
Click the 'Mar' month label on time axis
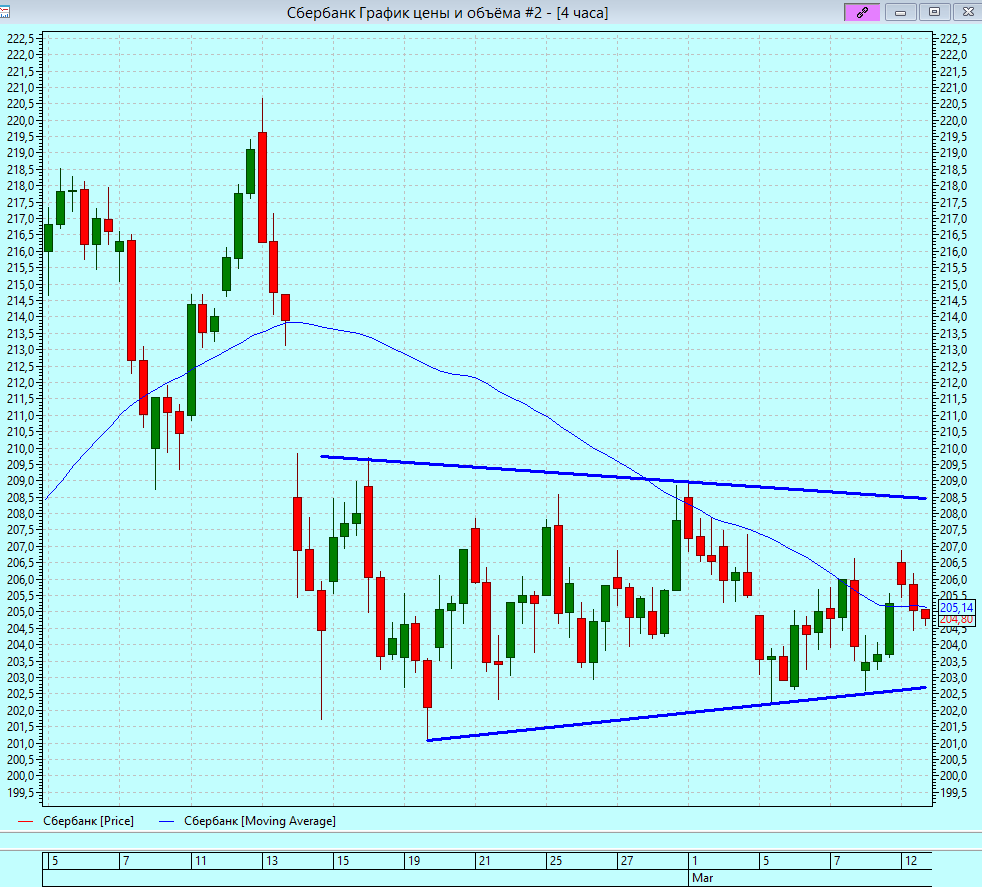click(x=703, y=878)
